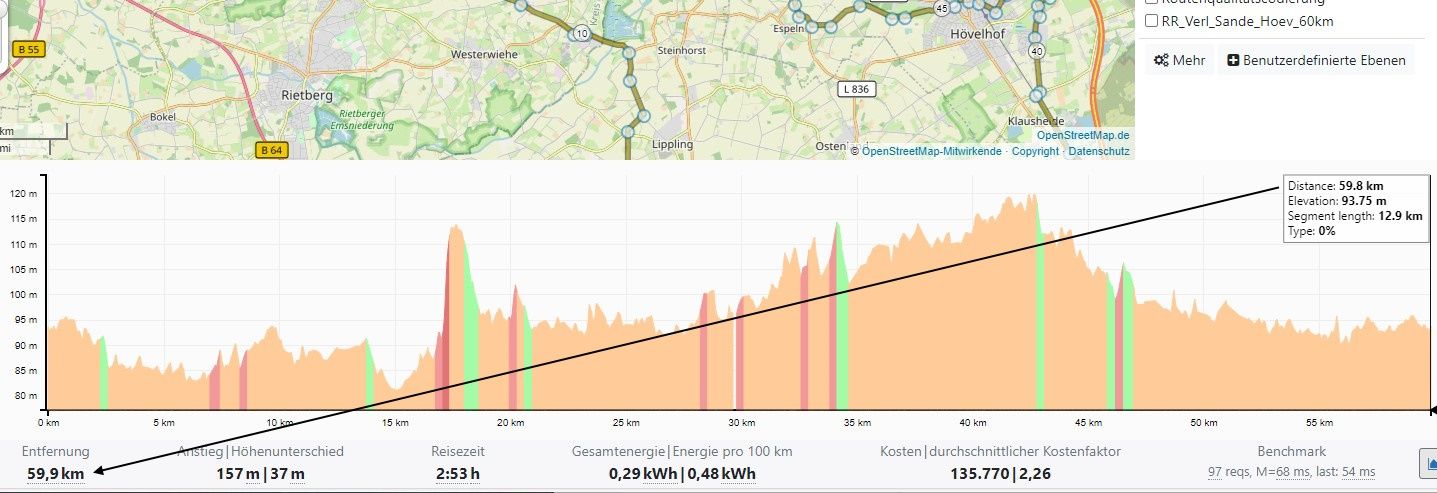The width and height of the screenshot is (1437, 493).
Task: Click the B 64 road shield
Action: click(271, 150)
